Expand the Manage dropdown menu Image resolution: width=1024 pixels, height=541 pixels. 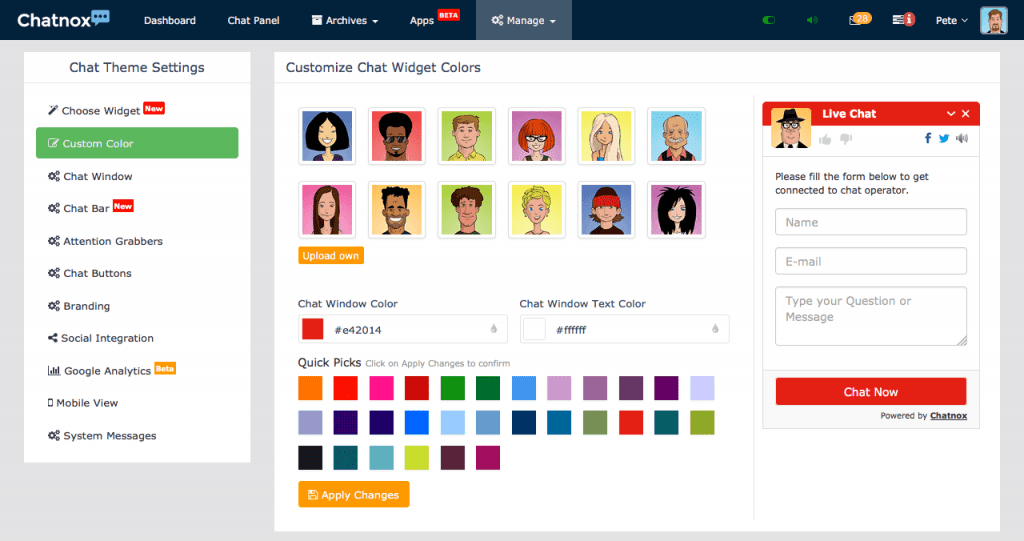click(524, 20)
